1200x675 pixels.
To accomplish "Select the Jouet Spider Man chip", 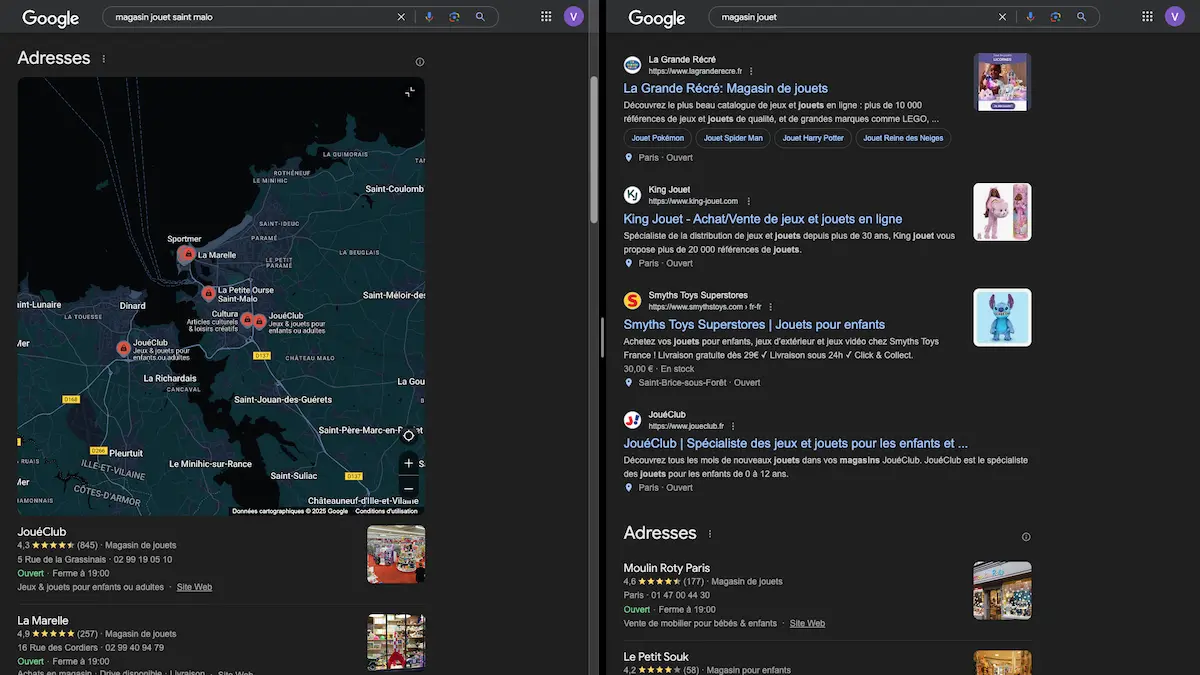I will click(x=733, y=138).
